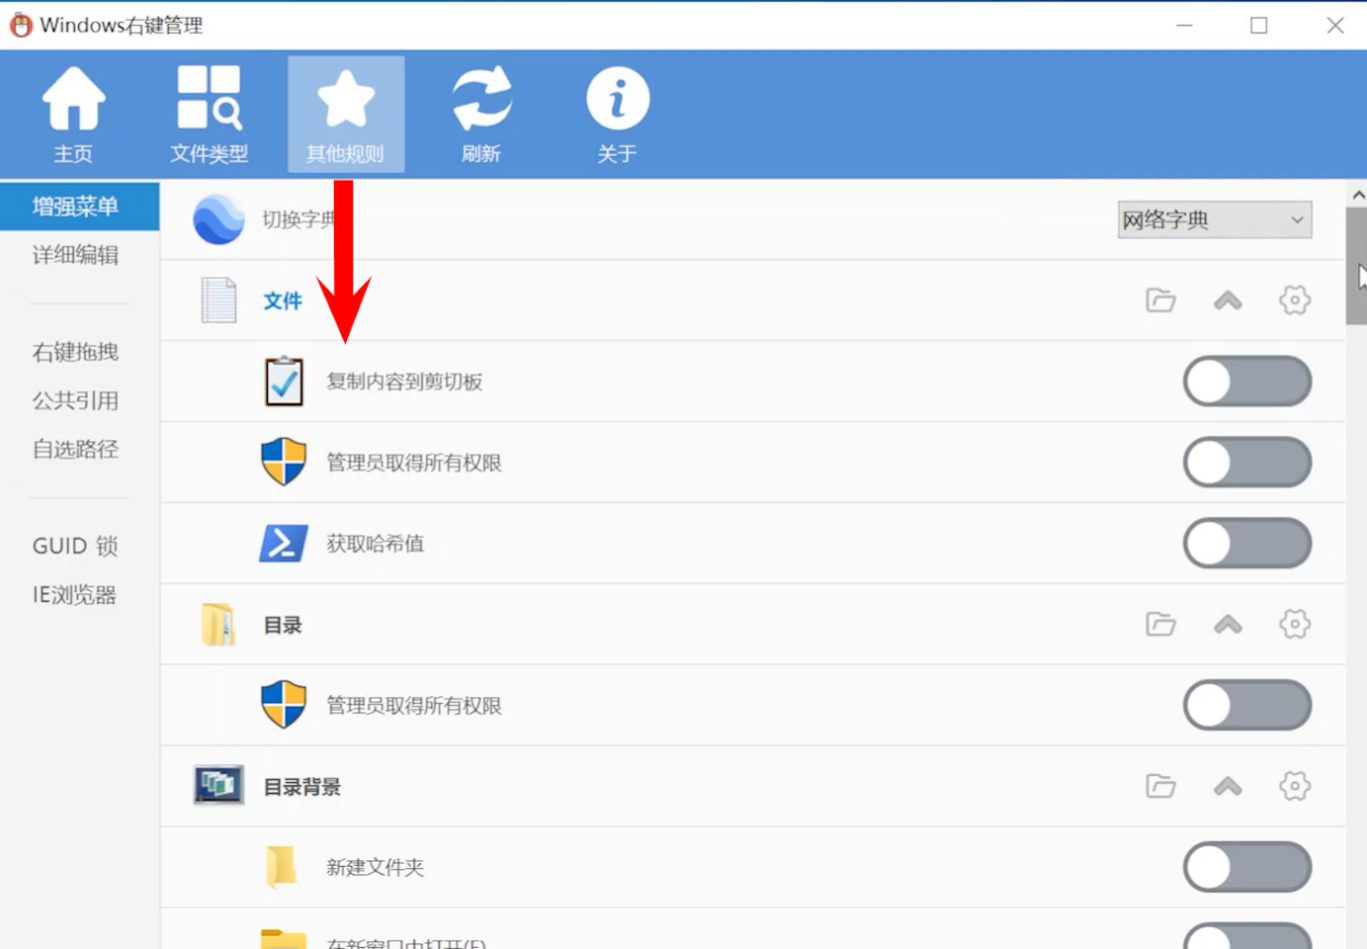Collapse the 文件 section chevron

point(1227,300)
